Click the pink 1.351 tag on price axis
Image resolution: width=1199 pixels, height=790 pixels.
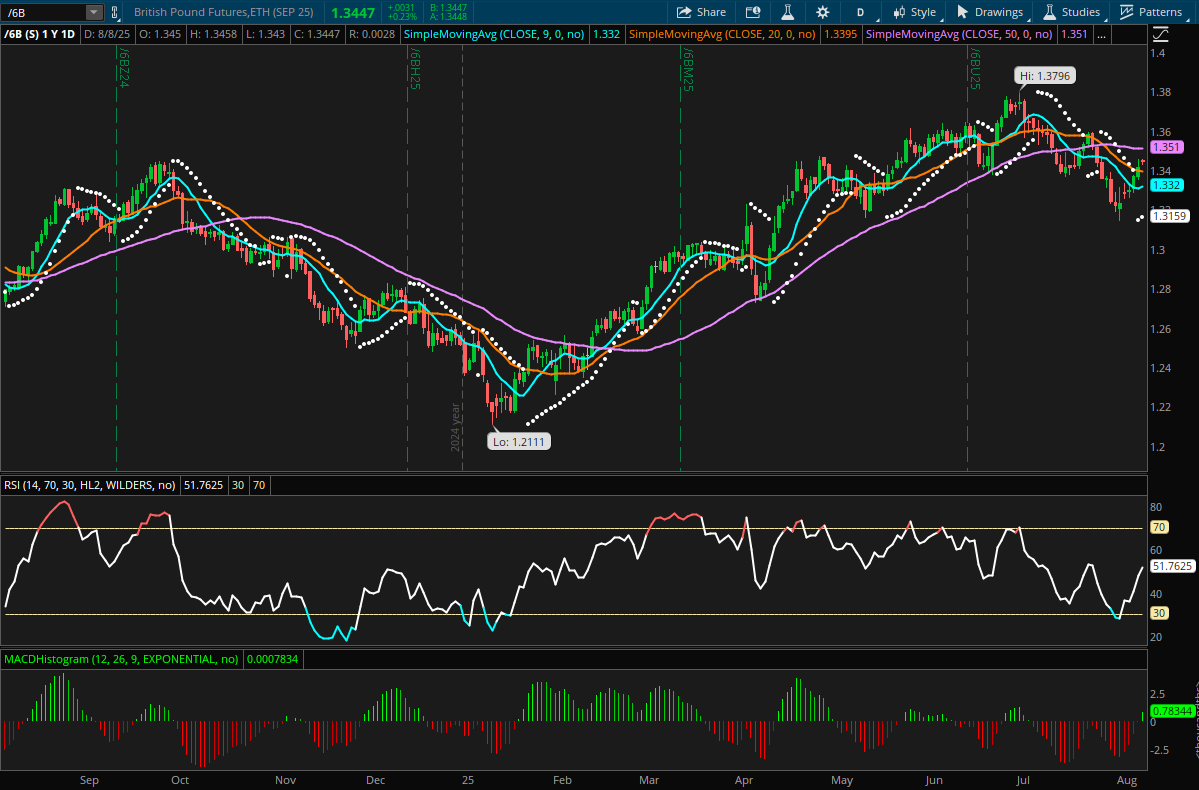pos(1167,147)
